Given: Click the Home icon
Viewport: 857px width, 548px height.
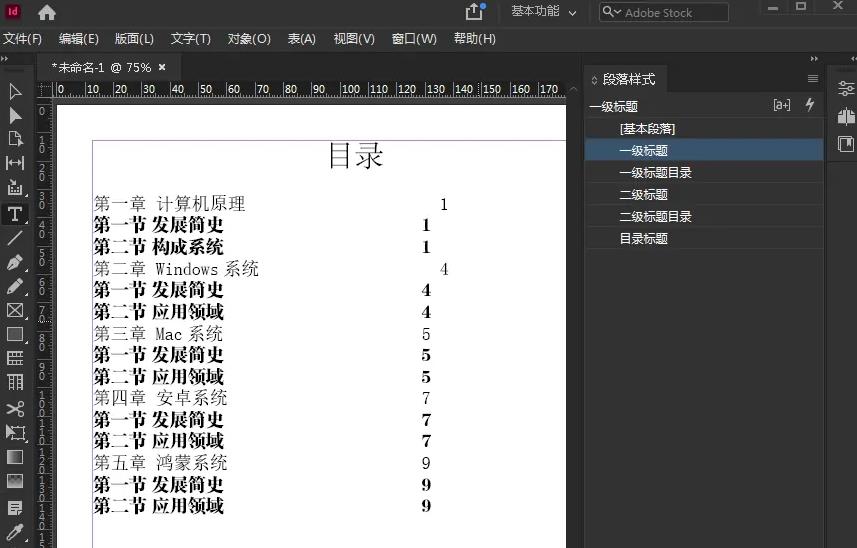Looking at the screenshot, I should click(x=47, y=13).
